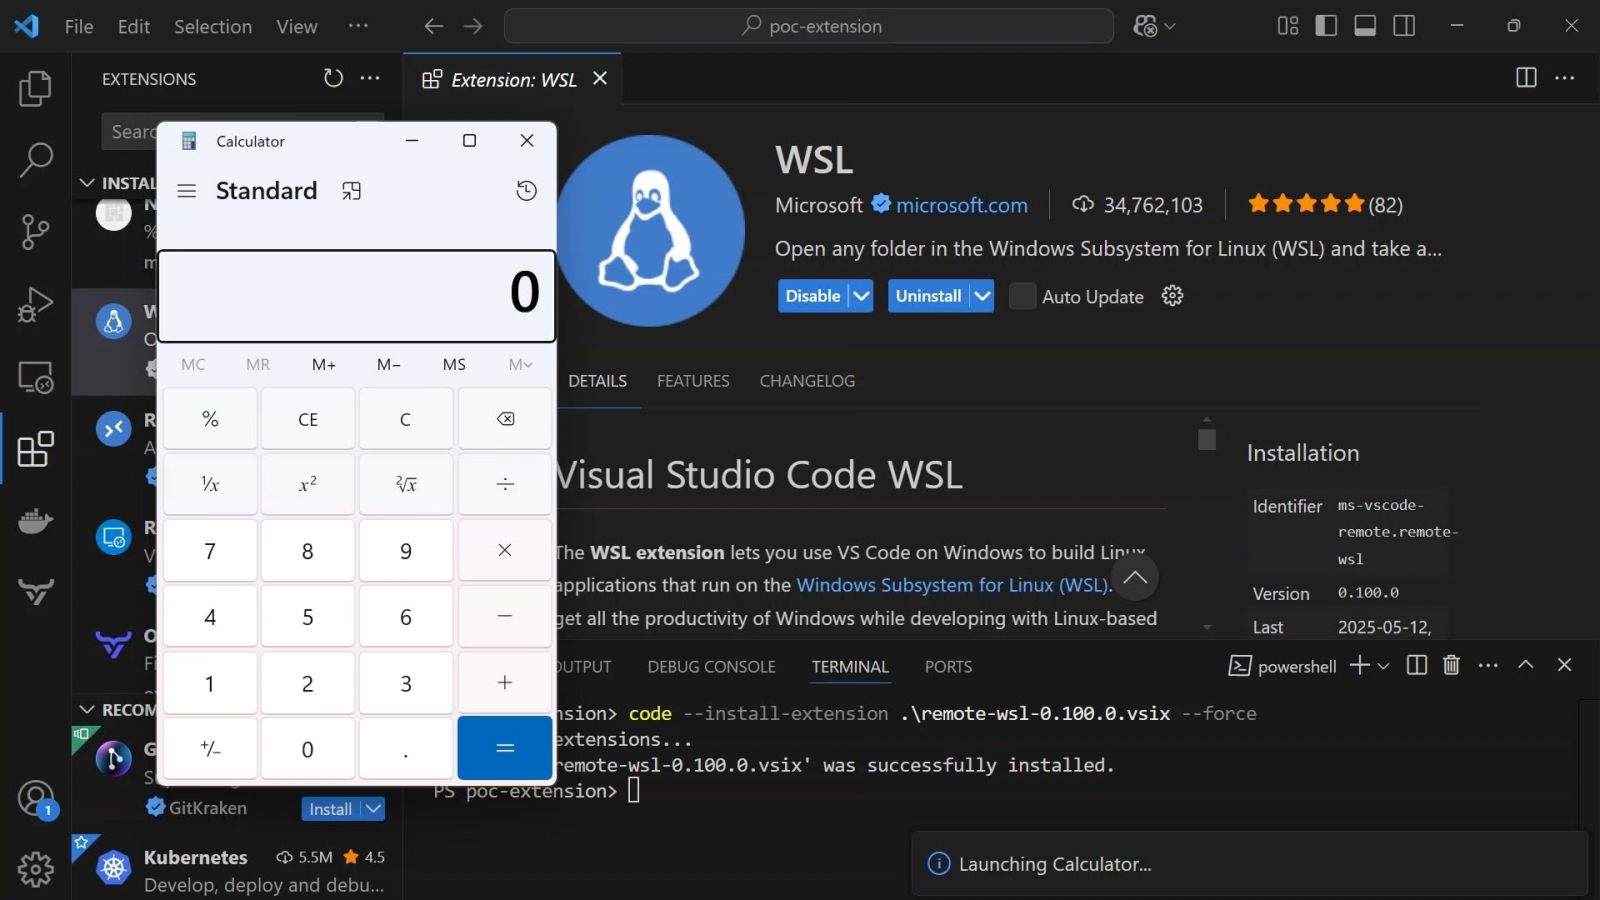Toggle Calculator keep on top mode
Image resolution: width=1600 pixels, height=900 pixels.
(x=351, y=191)
